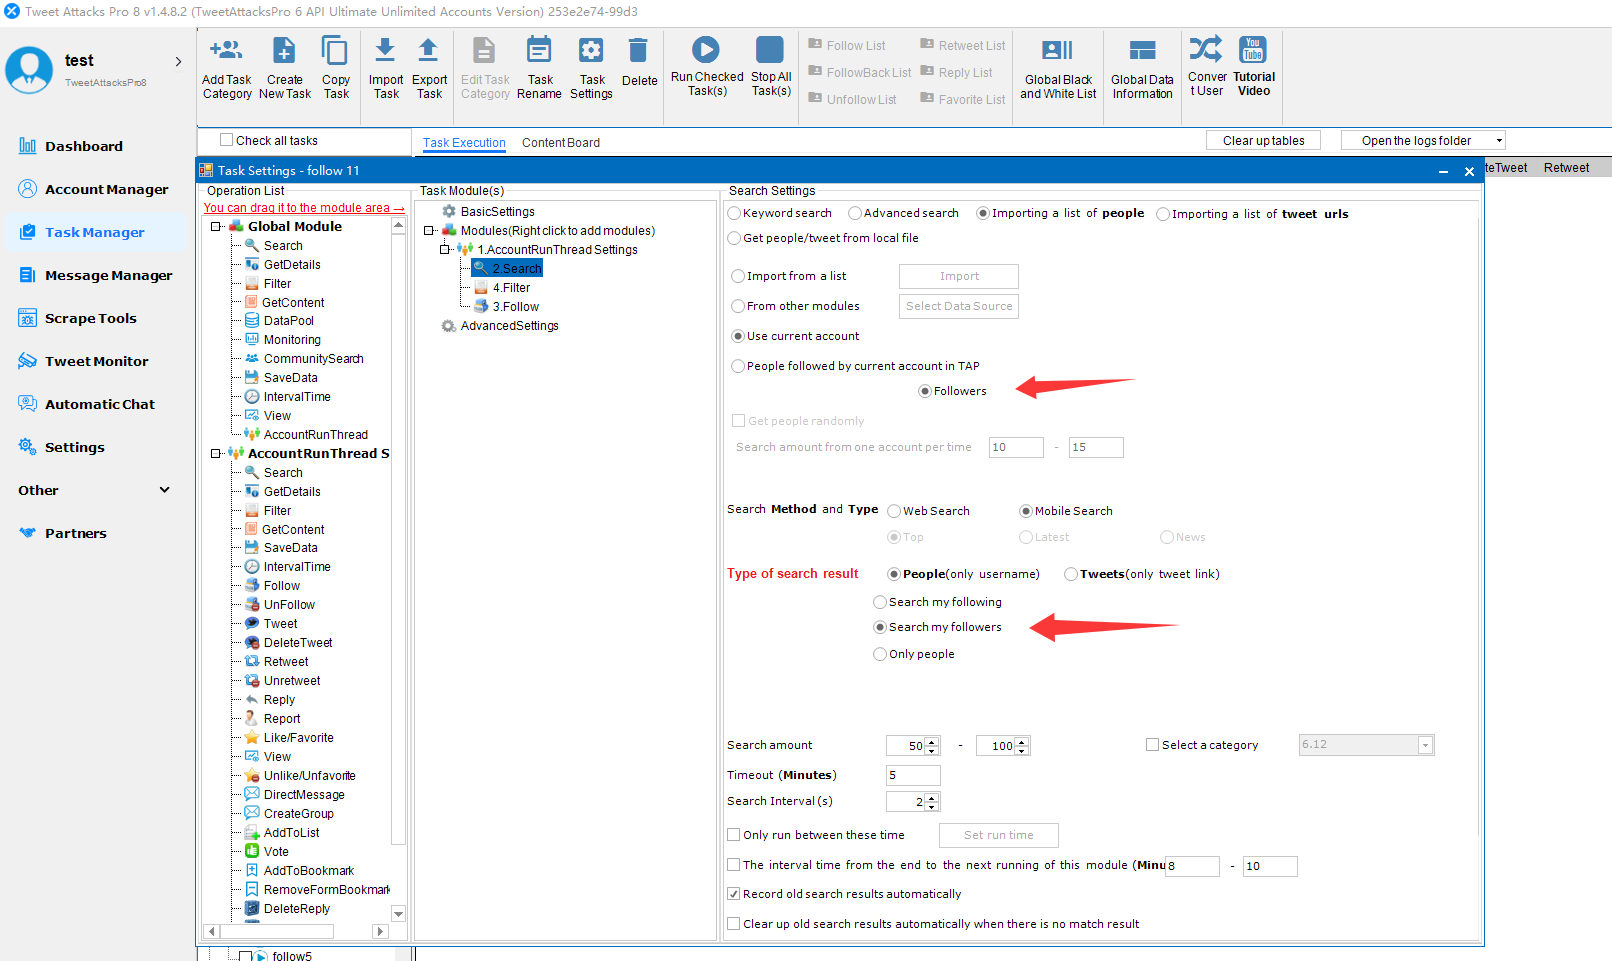The width and height of the screenshot is (1612, 961).
Task: Select the Web Search radio button
Action: click(x=894, y=511)
